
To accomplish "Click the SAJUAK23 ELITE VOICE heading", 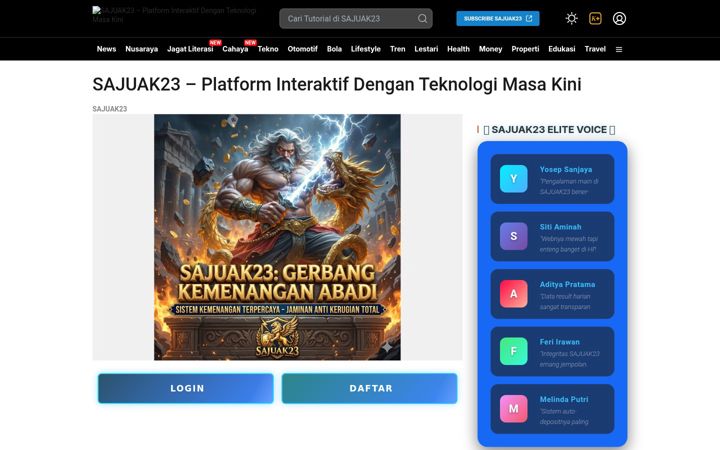I will click(549, 130).
